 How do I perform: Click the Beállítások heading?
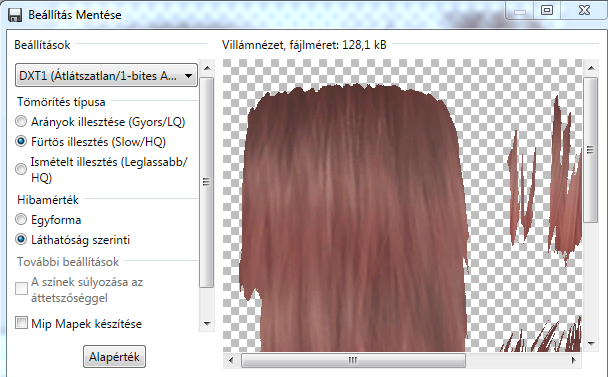[x=42, y=45]
